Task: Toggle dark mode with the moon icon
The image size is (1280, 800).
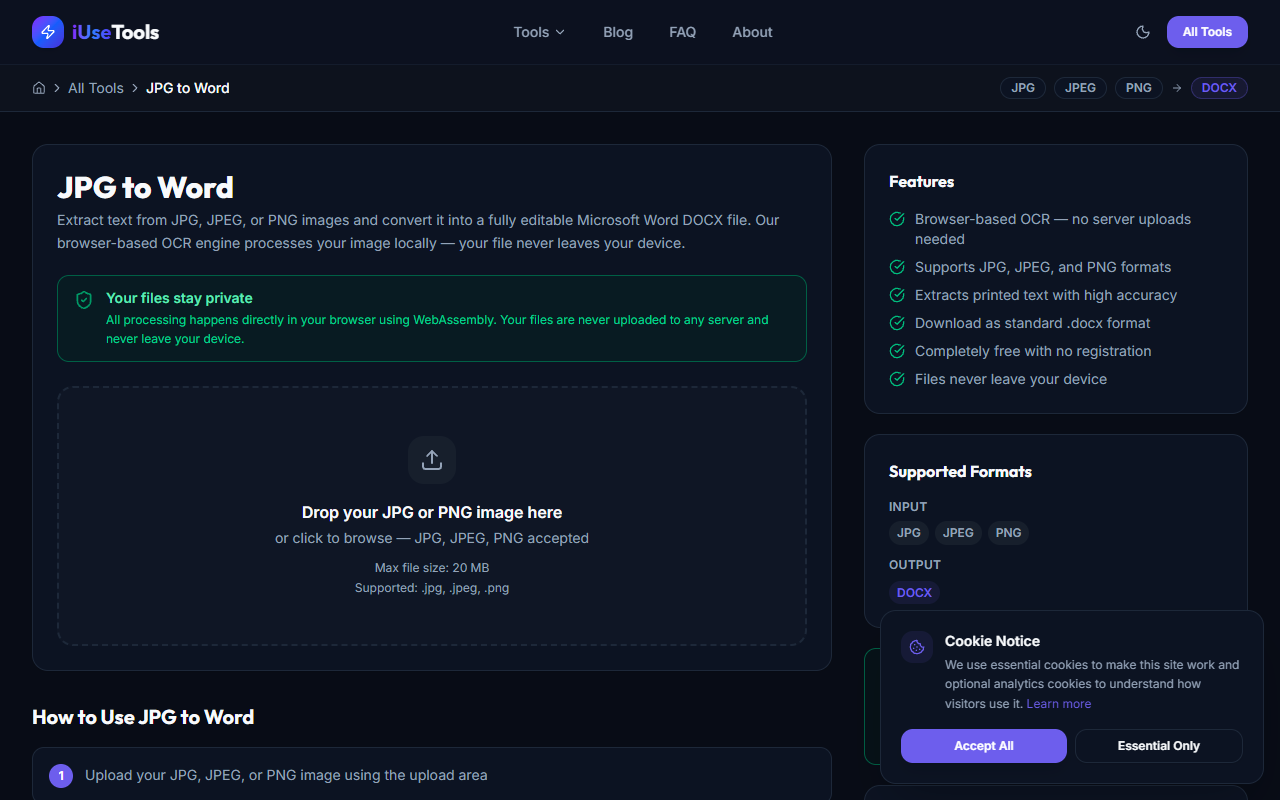Action: [x=1142, y=32]
